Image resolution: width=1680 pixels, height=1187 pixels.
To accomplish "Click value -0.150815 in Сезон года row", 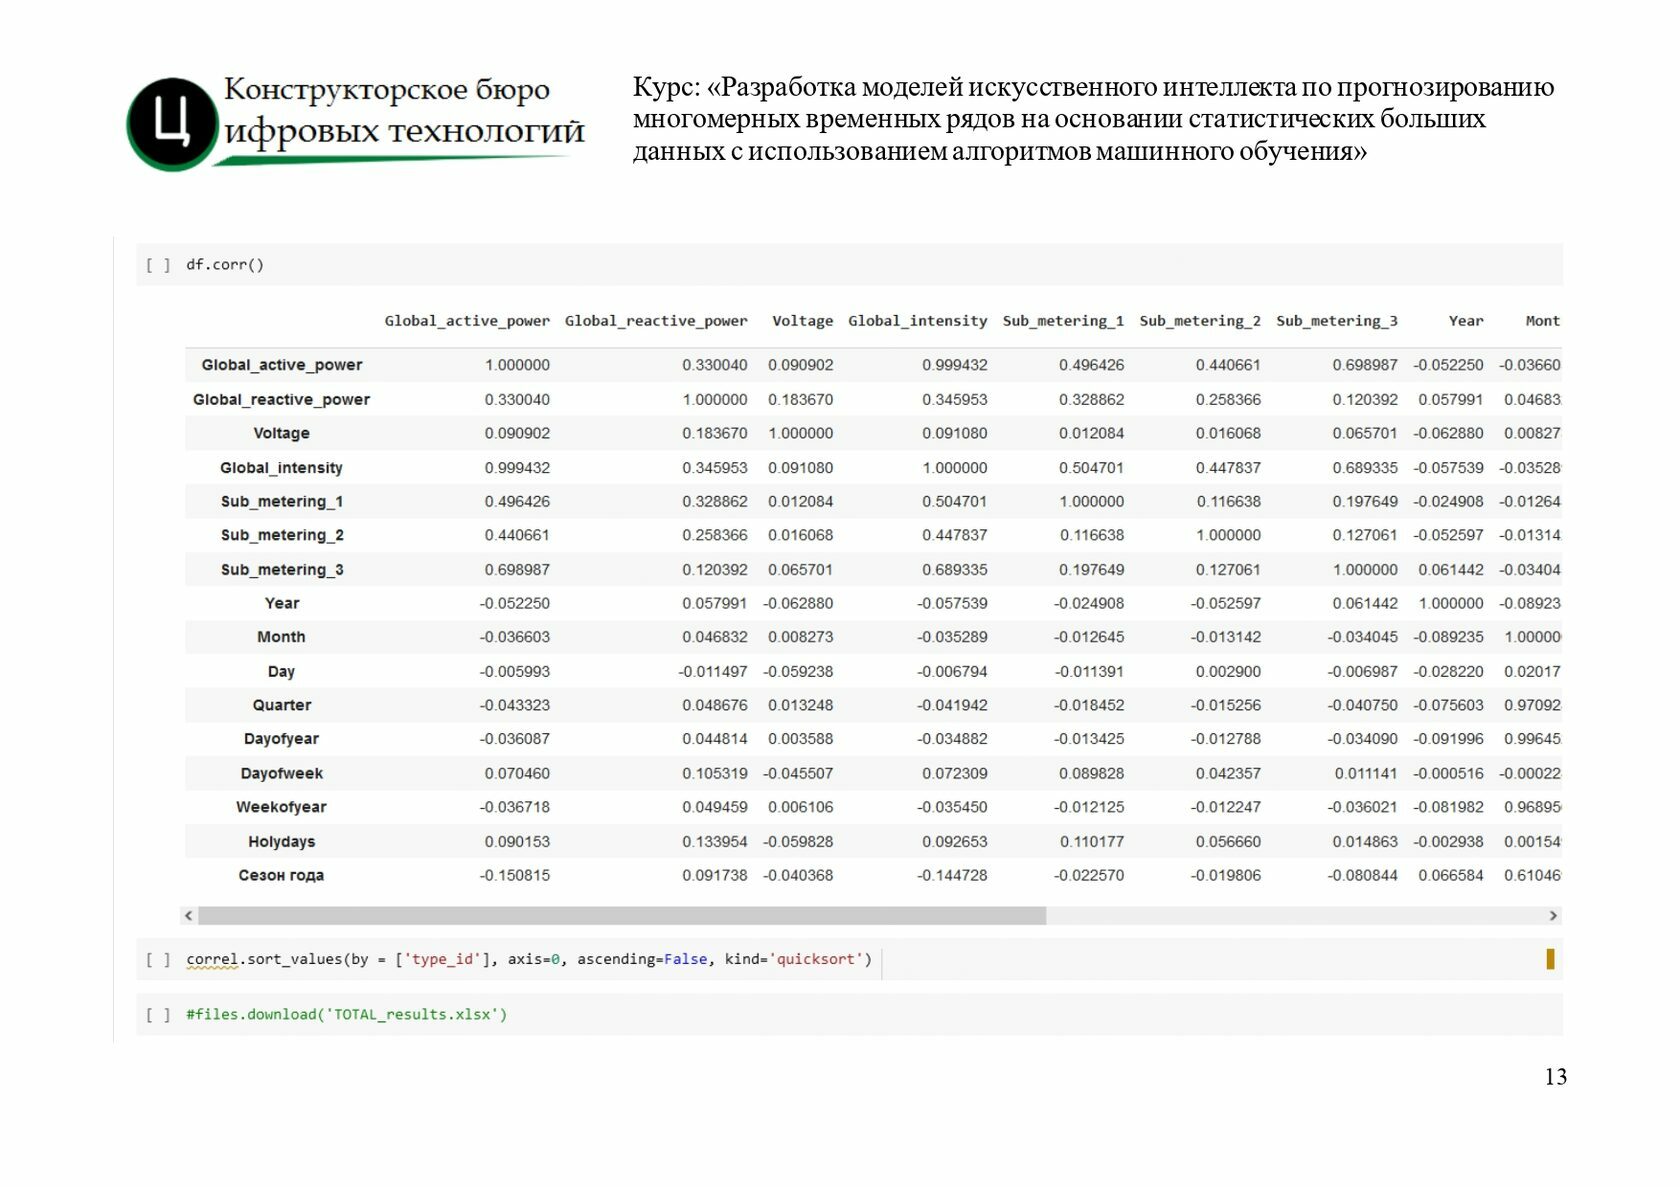I will [515, 876].
